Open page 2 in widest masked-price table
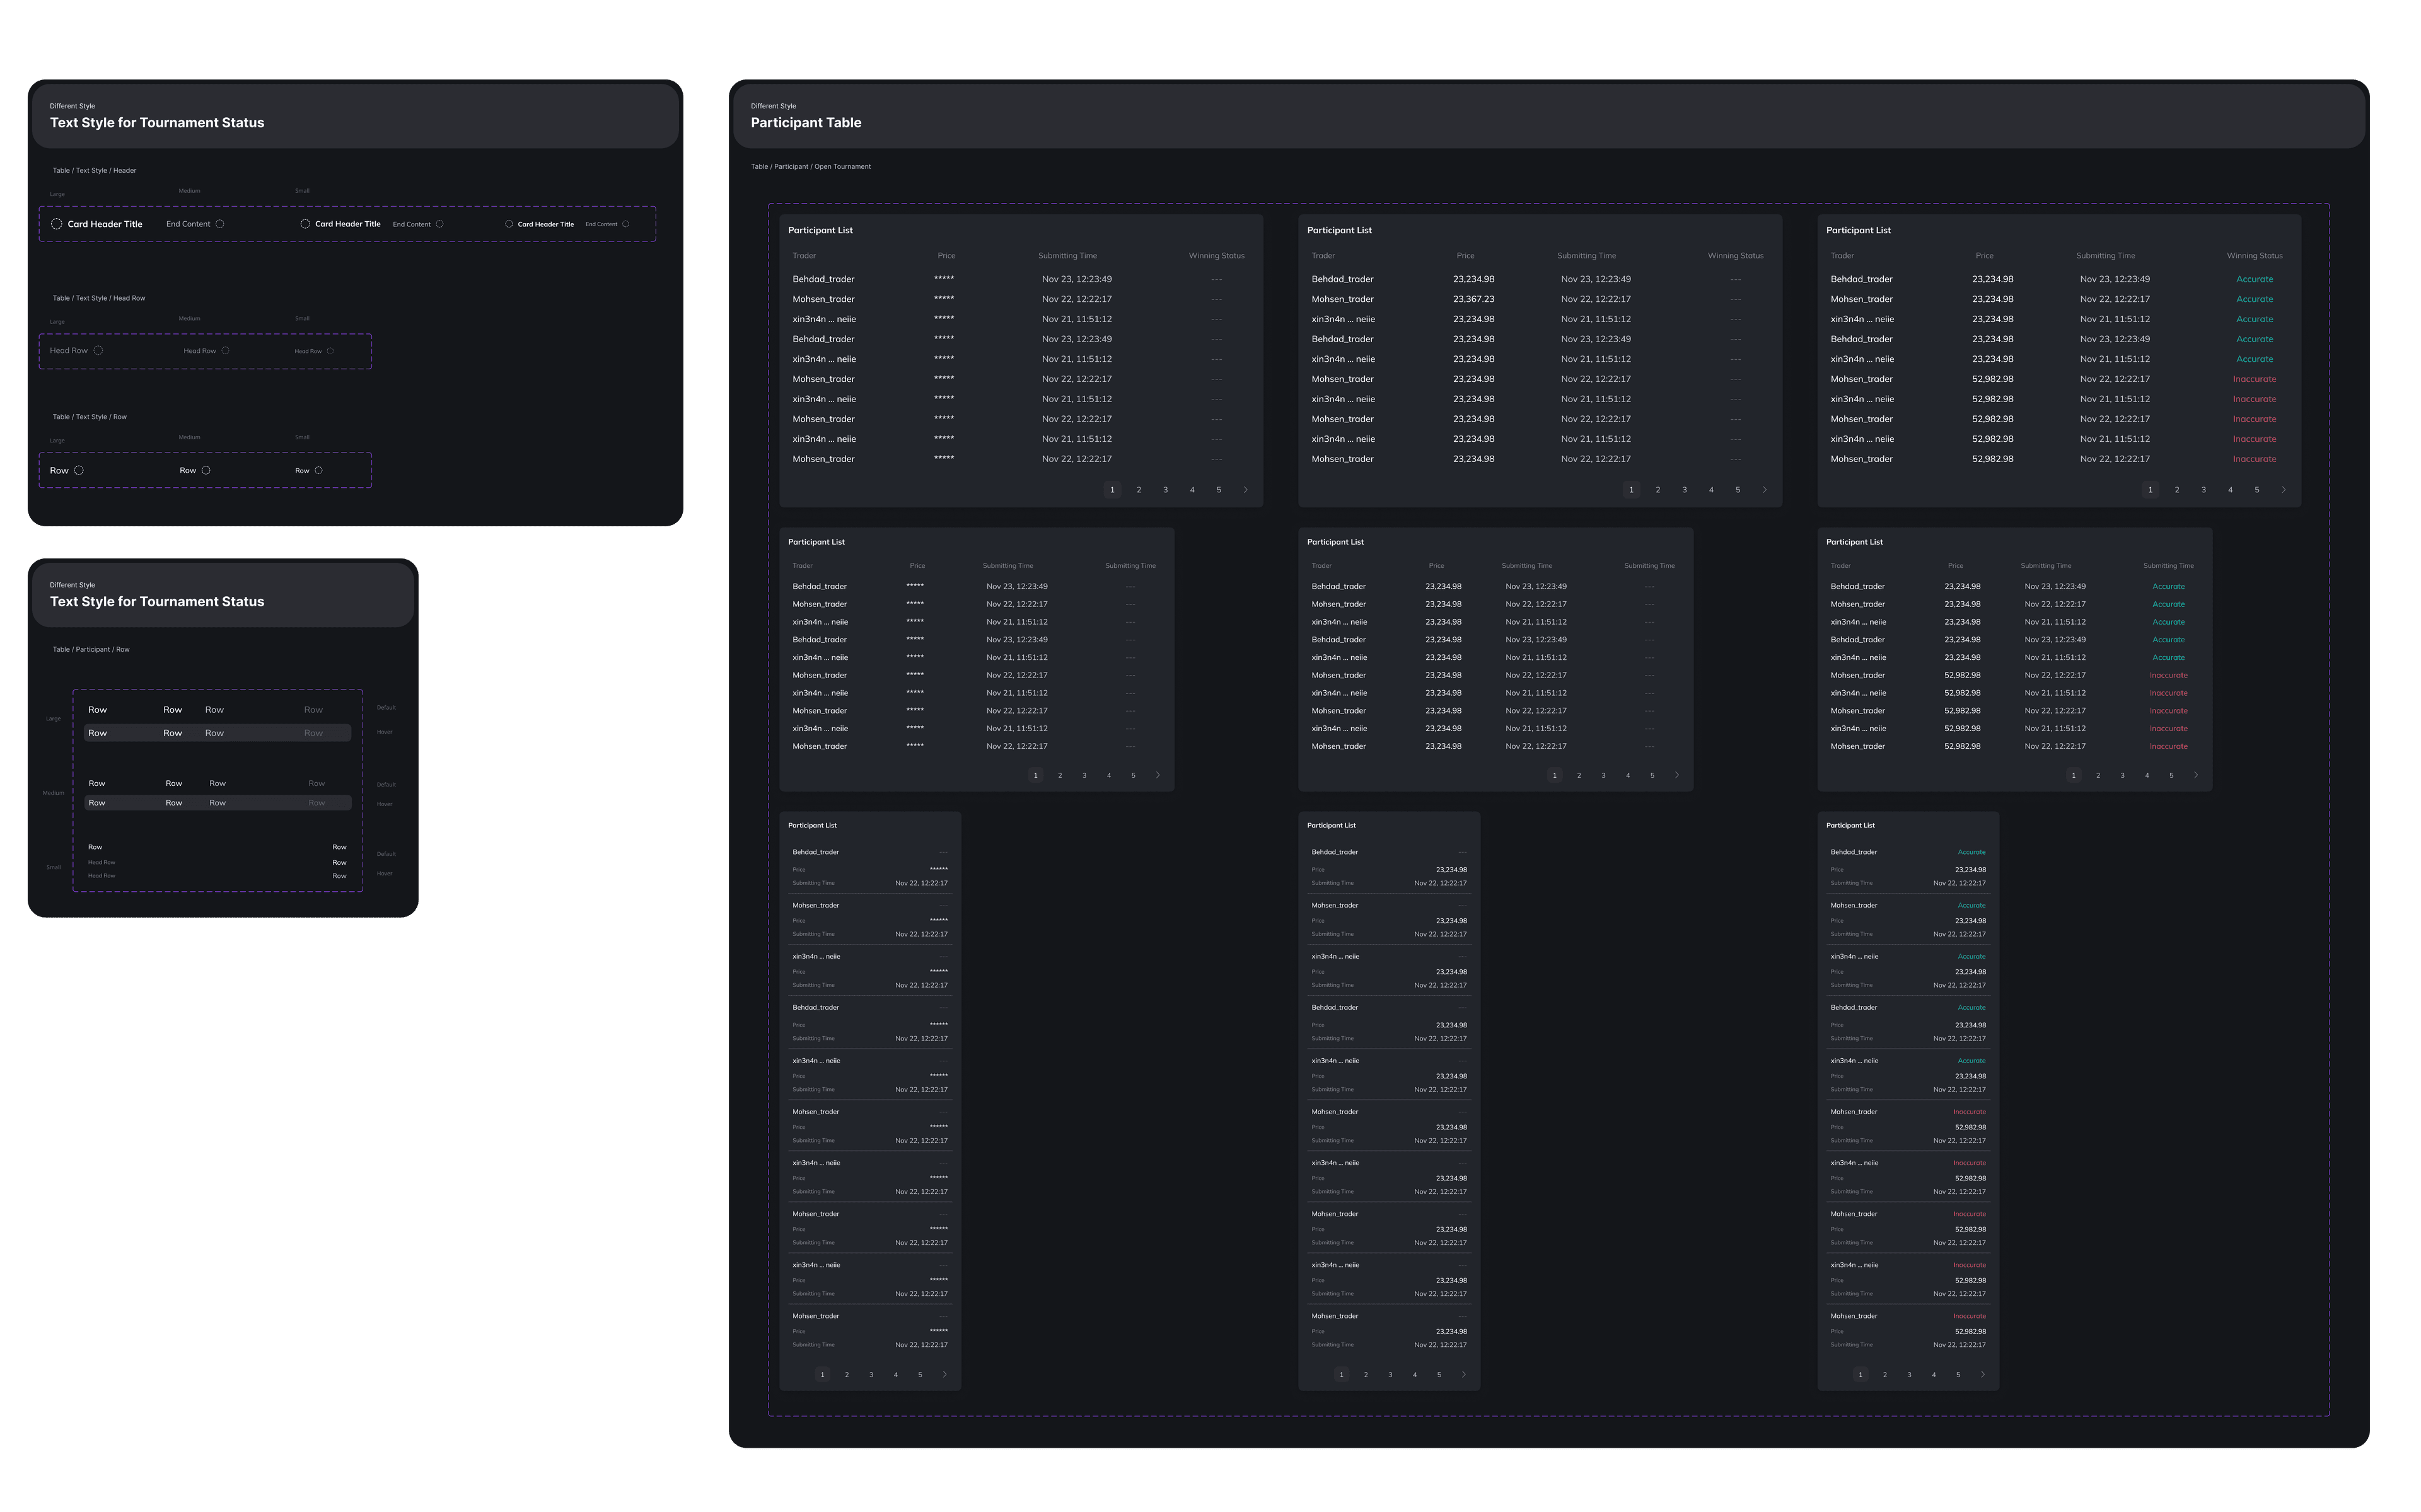Viewport: 2421px width, 1512px height. [1139, 490]
